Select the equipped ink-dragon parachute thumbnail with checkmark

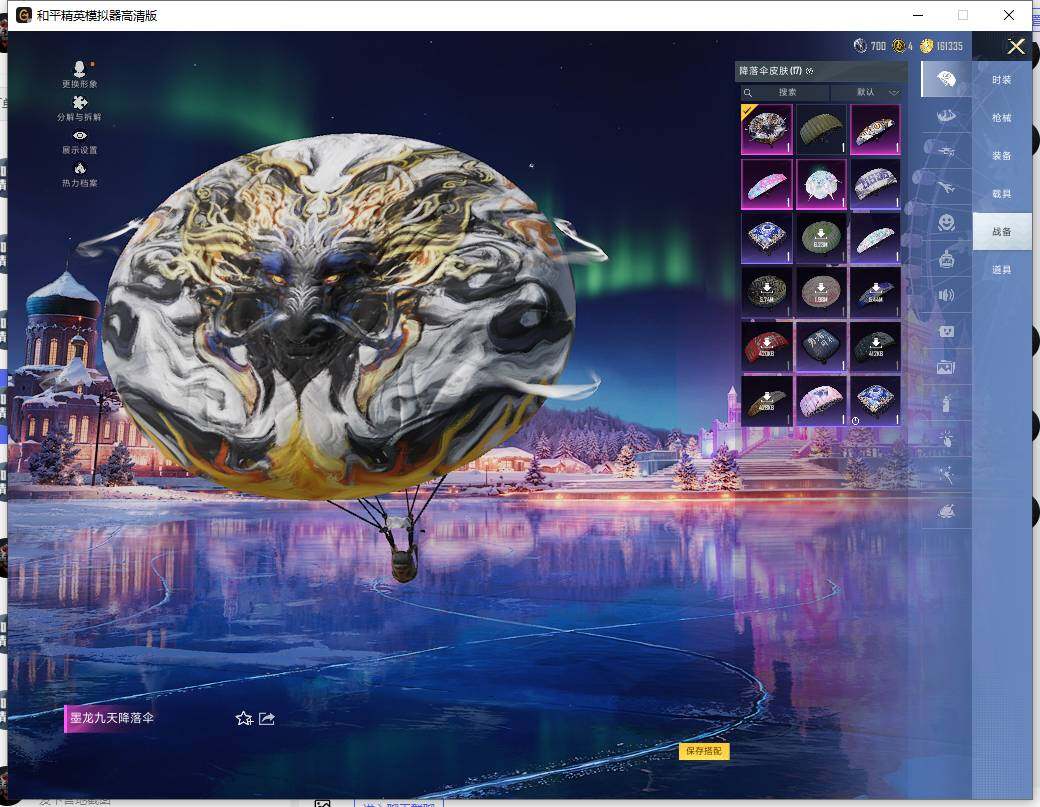767,129
